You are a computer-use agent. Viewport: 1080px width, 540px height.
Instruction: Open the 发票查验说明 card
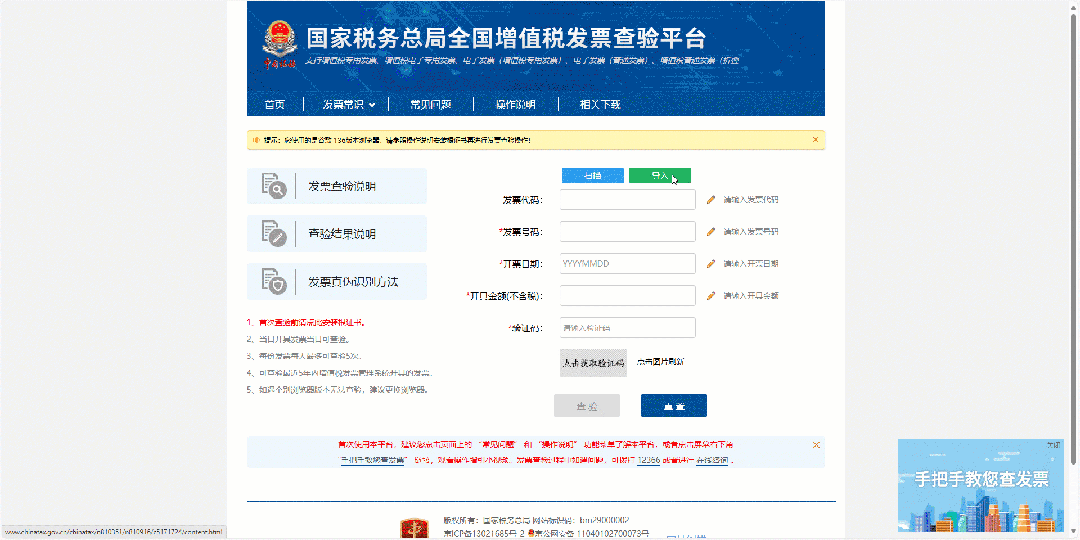pyautogui.click(x=337, y=186)
